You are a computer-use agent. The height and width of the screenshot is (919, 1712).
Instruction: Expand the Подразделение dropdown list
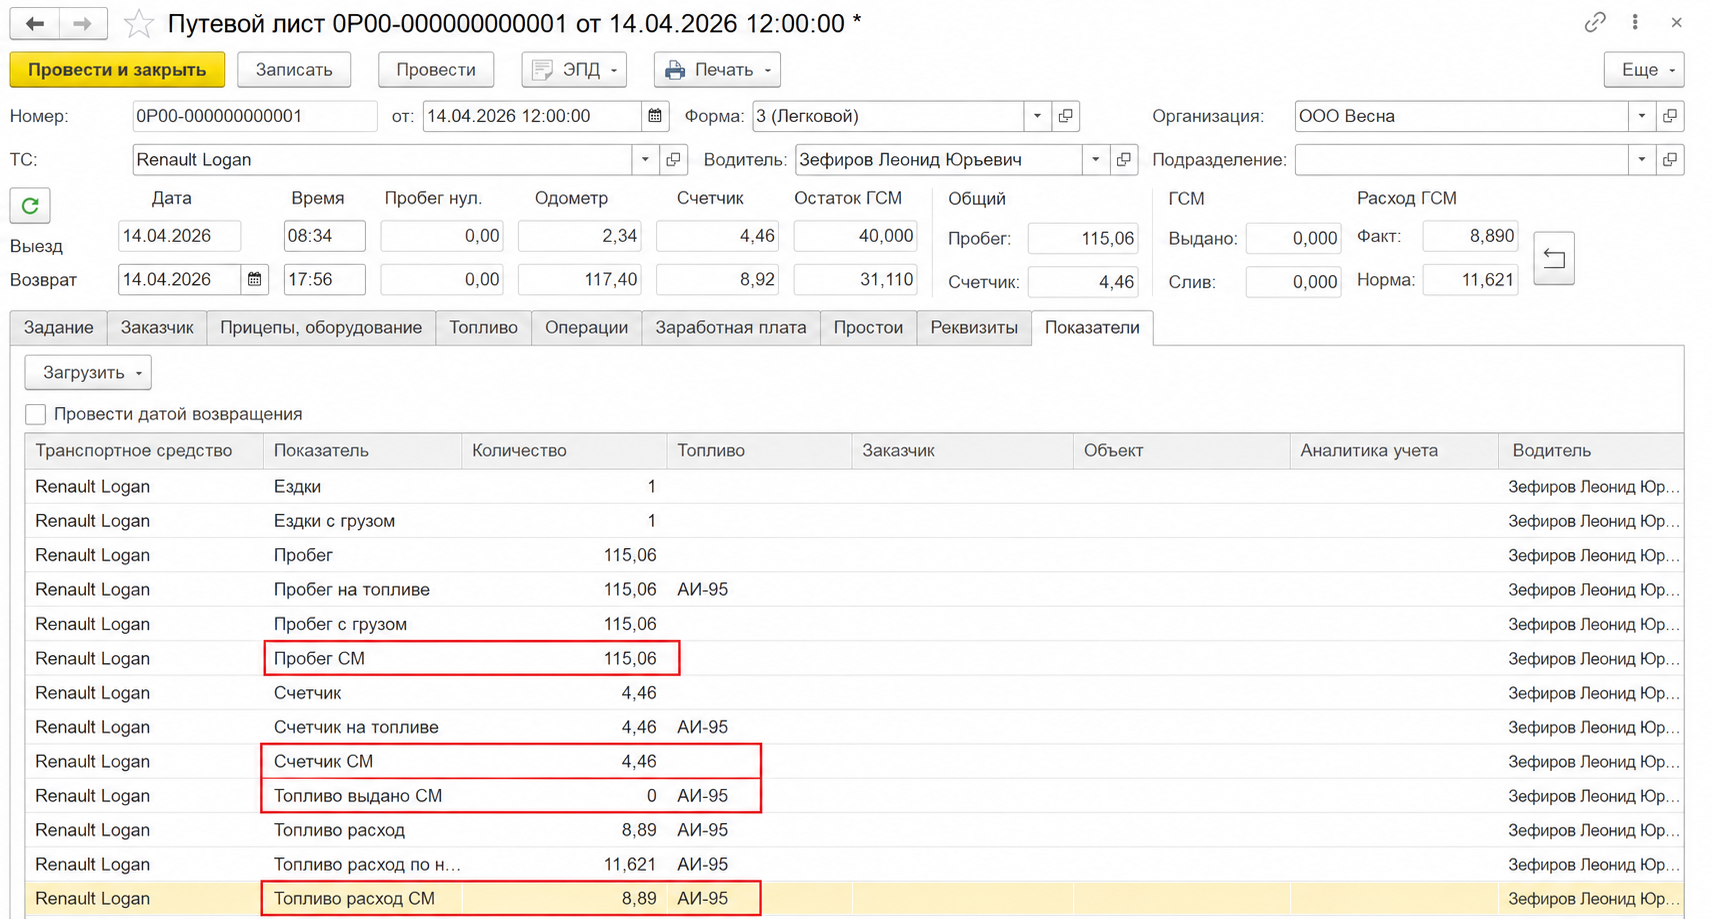click(1641, 160)
